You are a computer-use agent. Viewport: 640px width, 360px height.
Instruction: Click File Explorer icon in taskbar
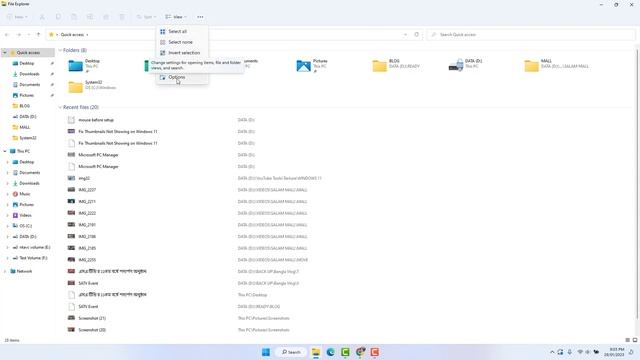(316, 352)
